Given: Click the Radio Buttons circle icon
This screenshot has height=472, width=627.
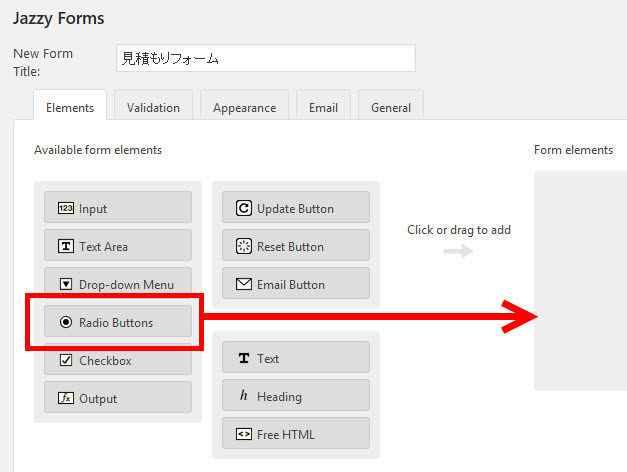Looking at the screenshot, I should (66, 322).
